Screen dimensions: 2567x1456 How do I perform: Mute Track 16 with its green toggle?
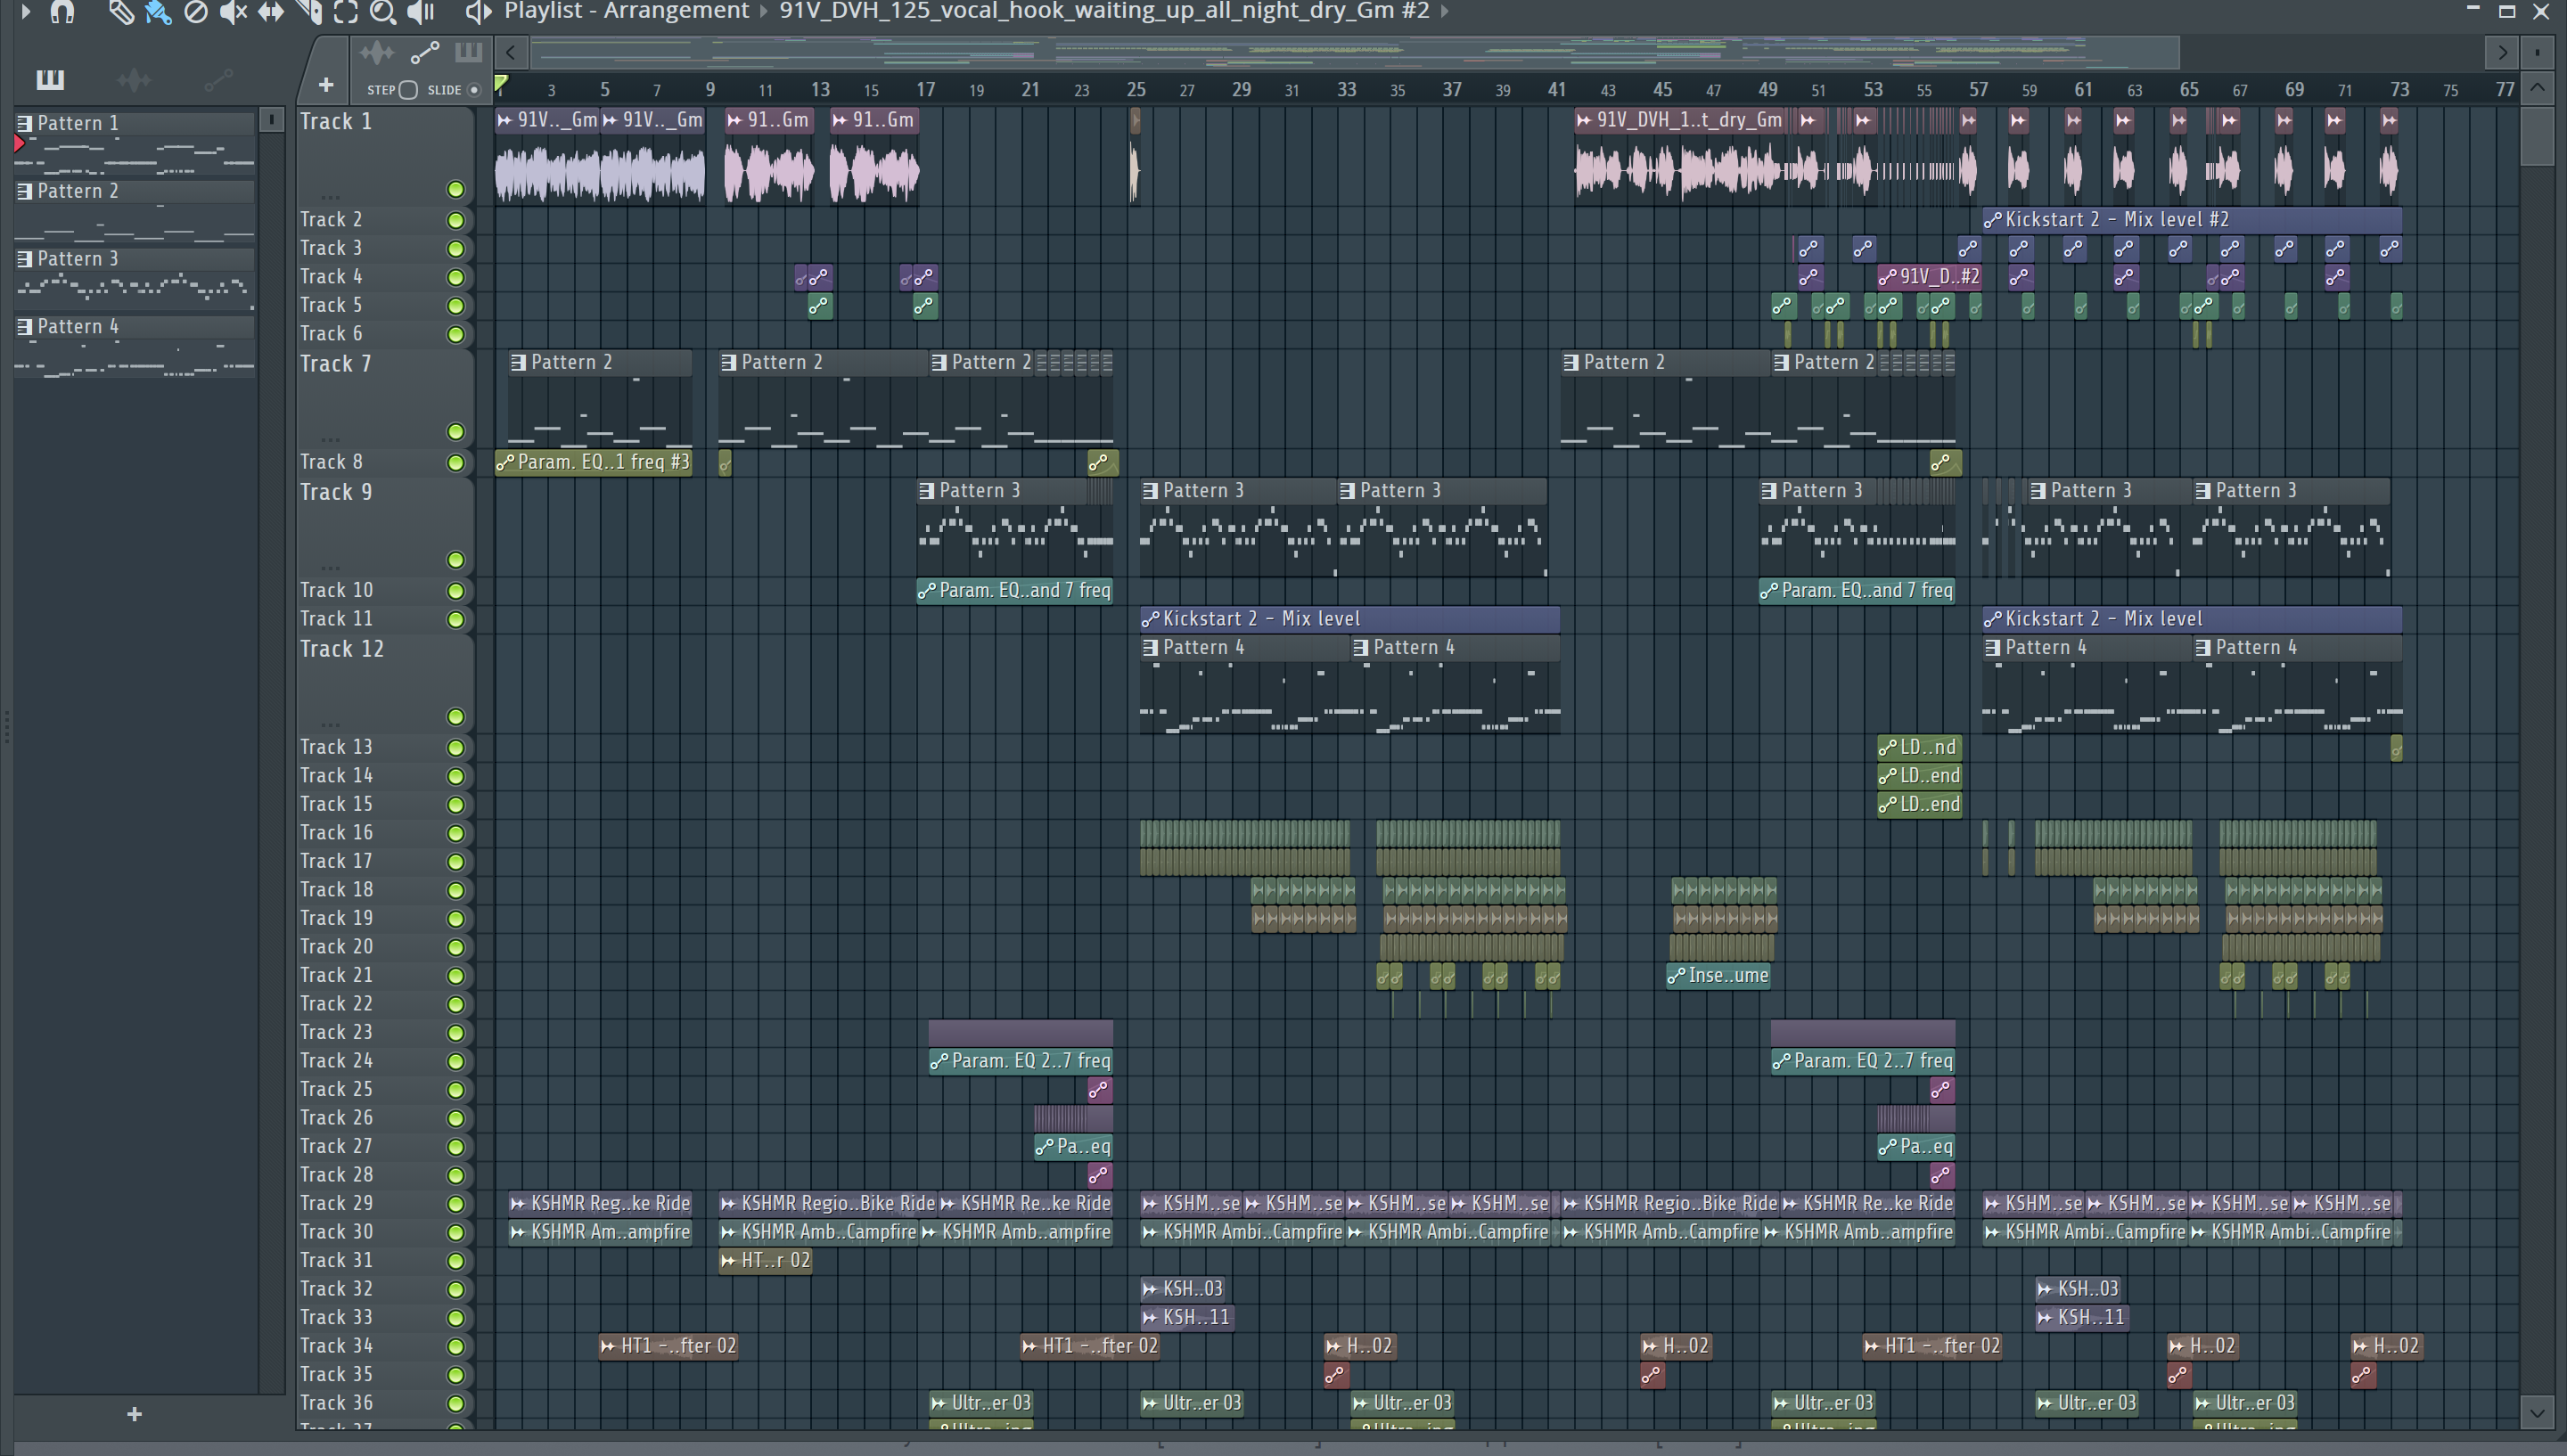click(x=456, y=833)
